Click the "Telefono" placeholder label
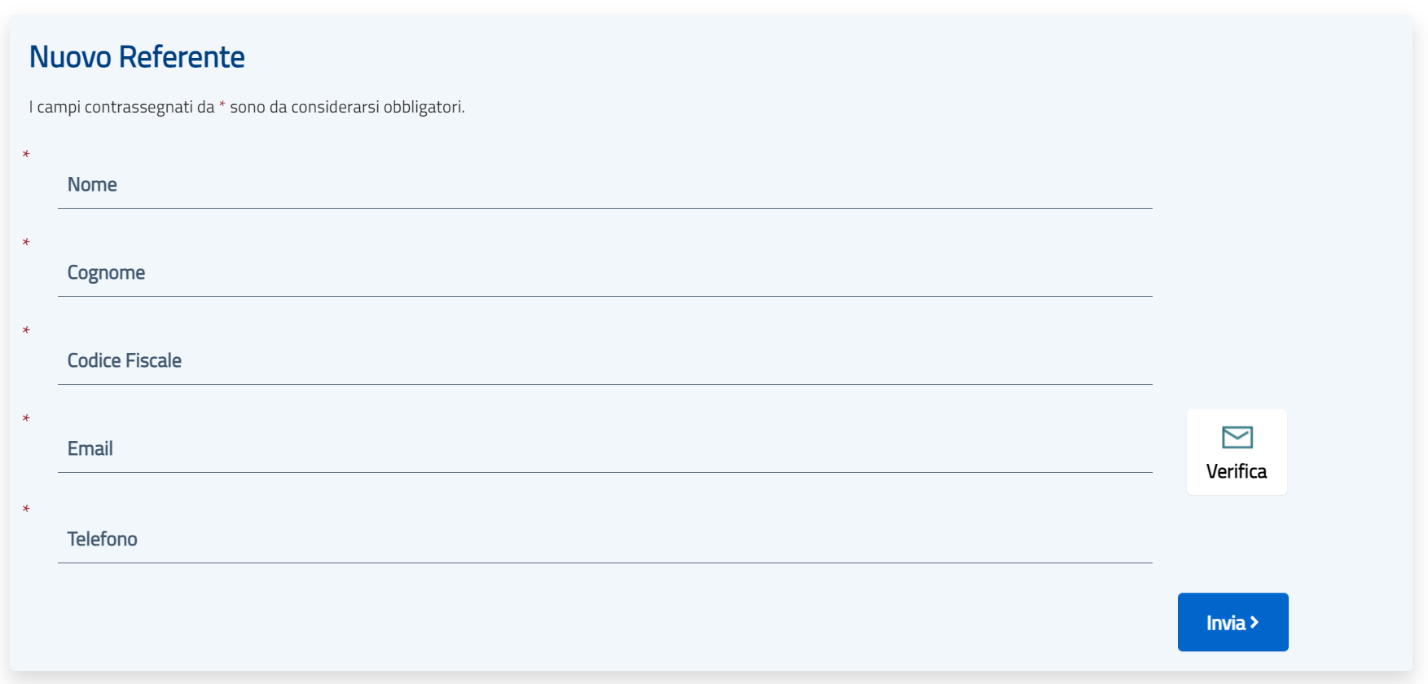Screen dimensions: 1428x684 (102, 539)
